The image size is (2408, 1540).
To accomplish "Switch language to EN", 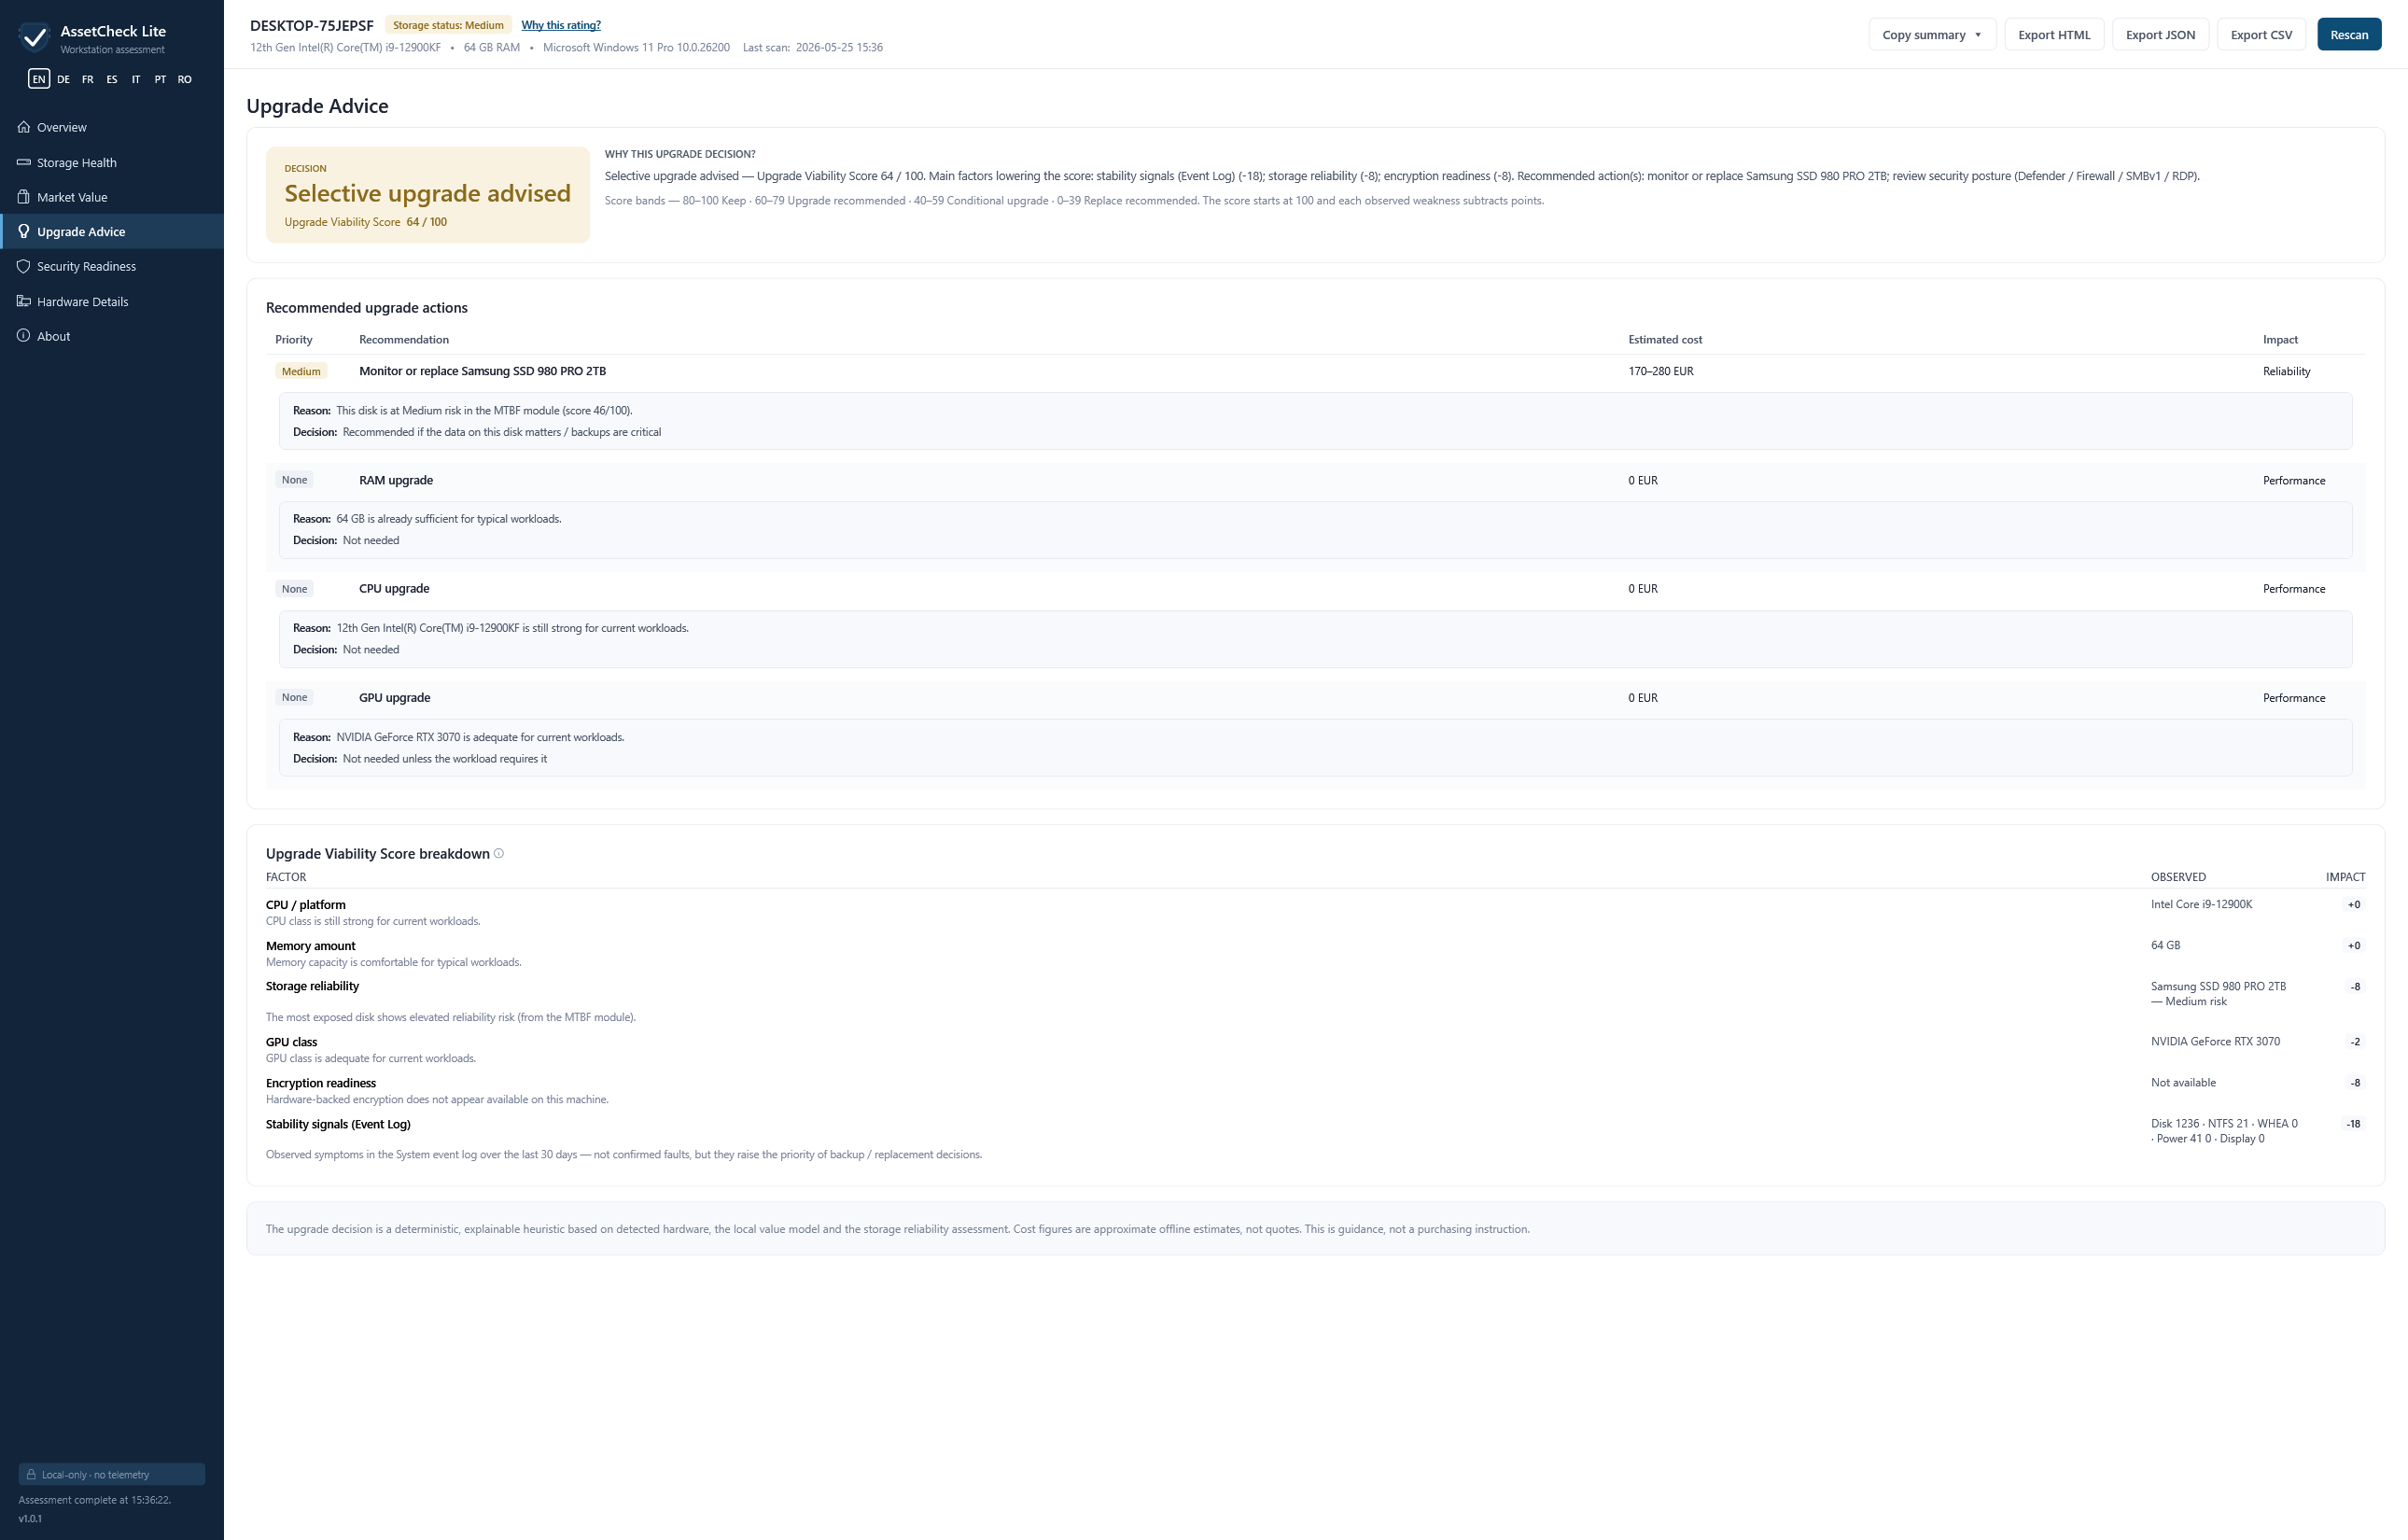I will coord(39,79).
